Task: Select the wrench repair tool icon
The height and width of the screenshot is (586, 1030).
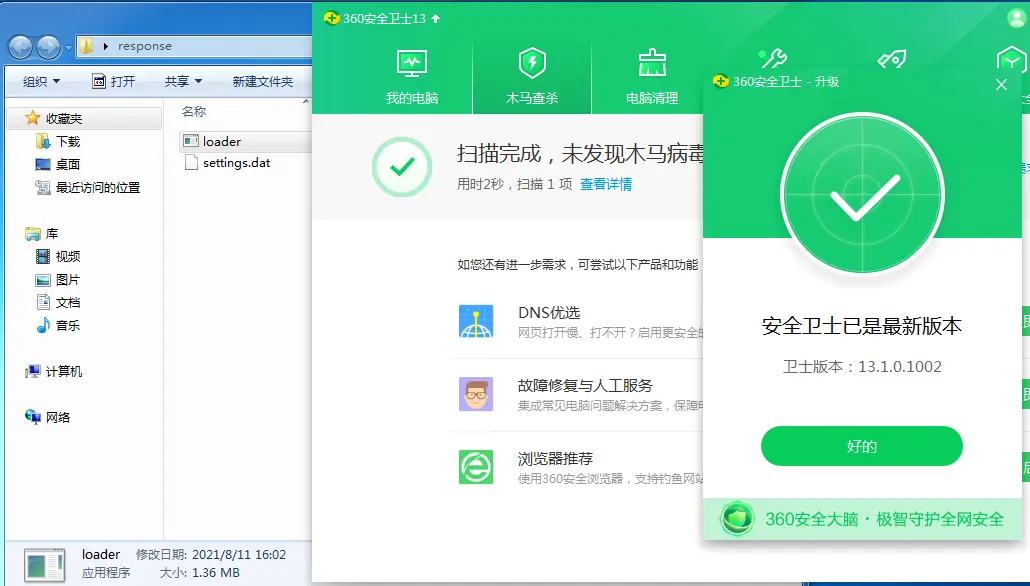Action: click(x=772, y=58)
